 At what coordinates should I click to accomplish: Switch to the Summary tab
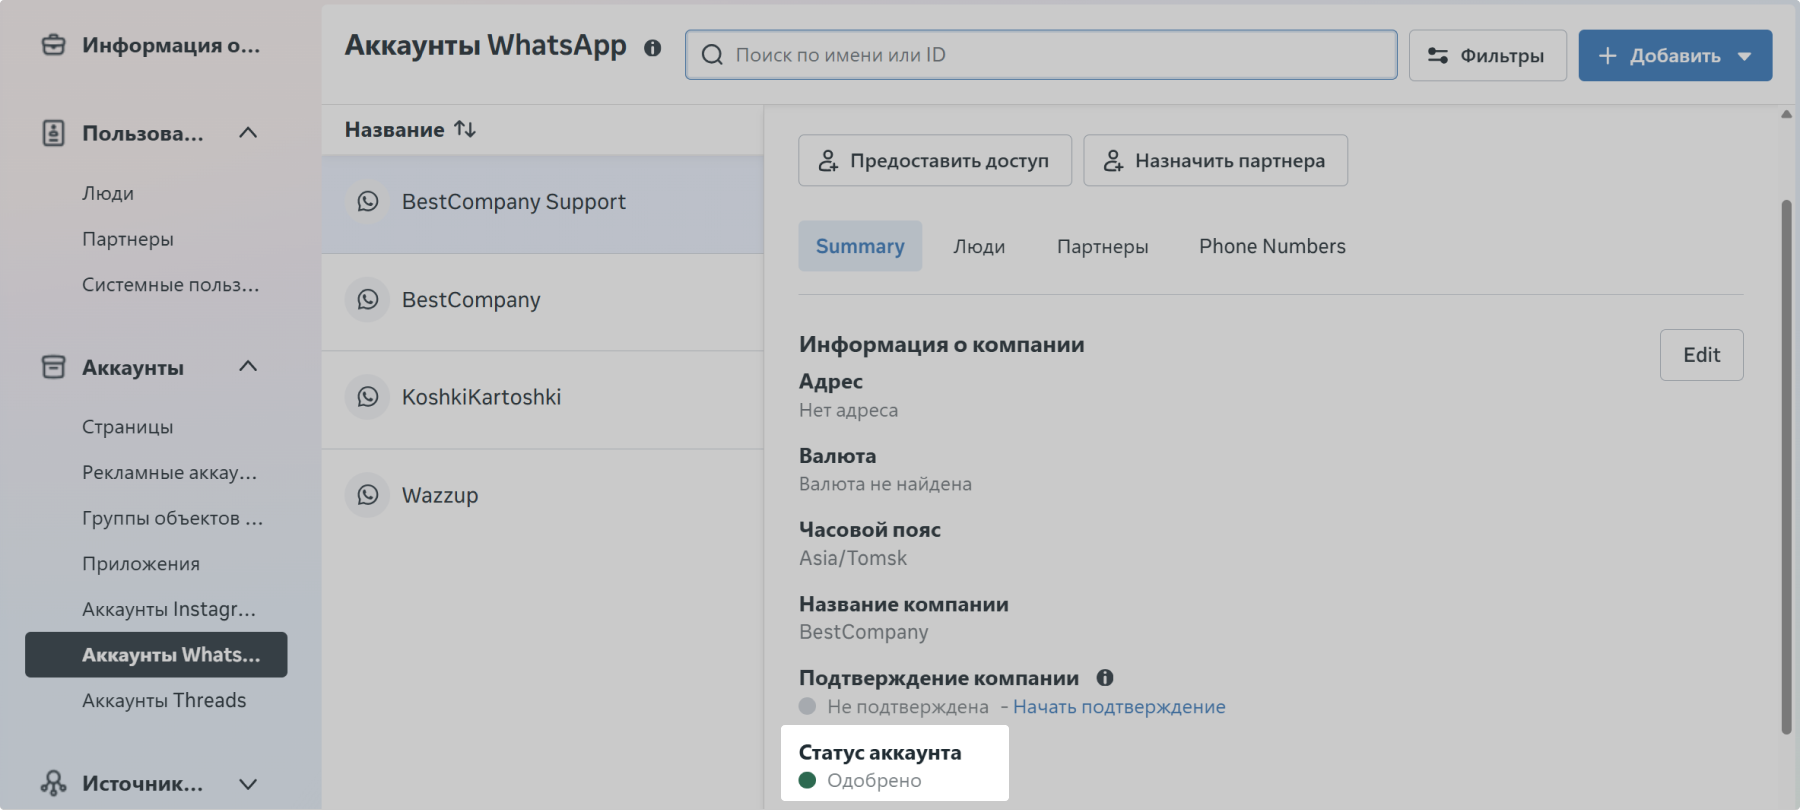pyautogui.click(x=860, y=246)
